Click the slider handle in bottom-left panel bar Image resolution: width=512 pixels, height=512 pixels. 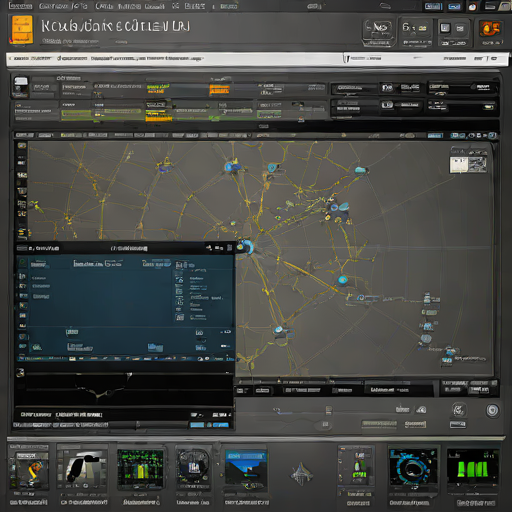(x=137, y=425)
